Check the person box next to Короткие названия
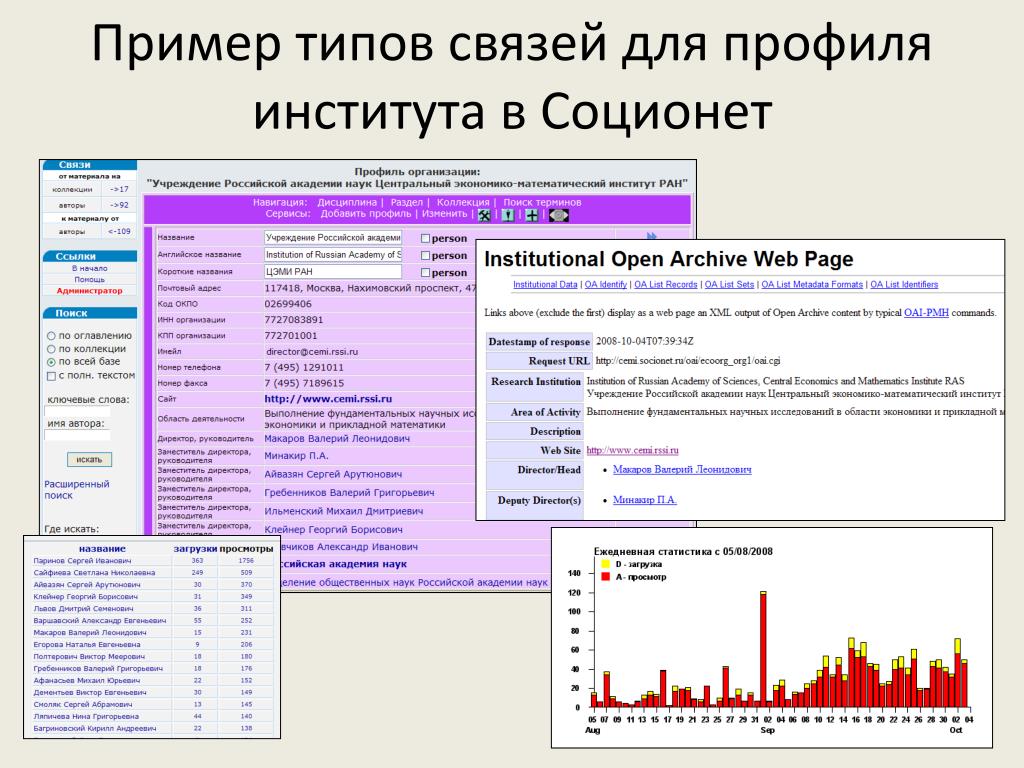 (x=425, y=272)
